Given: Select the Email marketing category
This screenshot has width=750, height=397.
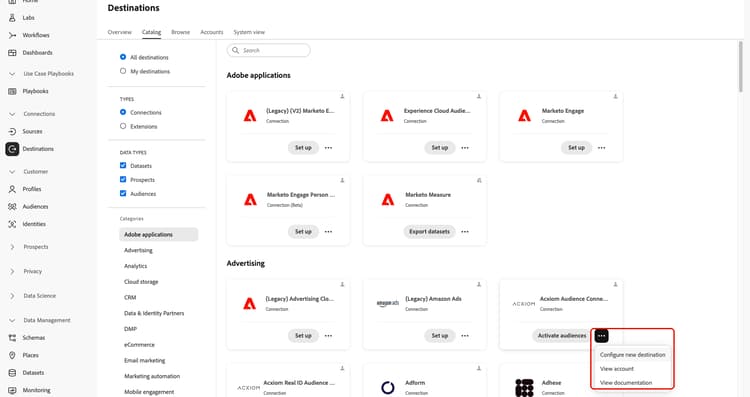Looking at the screenshot, I should (144, 360).
